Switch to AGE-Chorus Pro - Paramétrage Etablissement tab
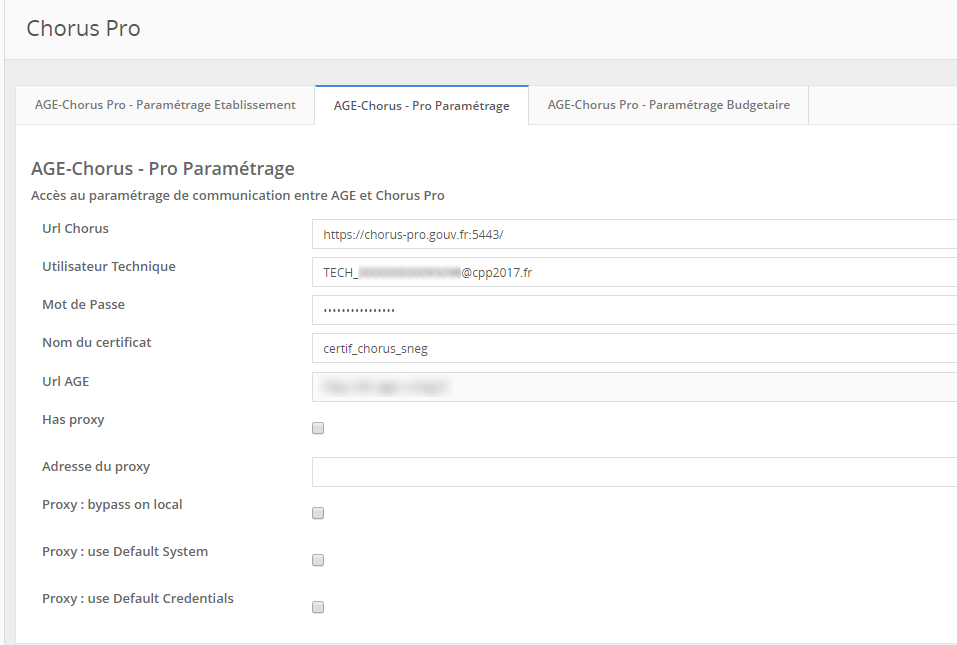957x645 pixels. click(x=165, y=105)
